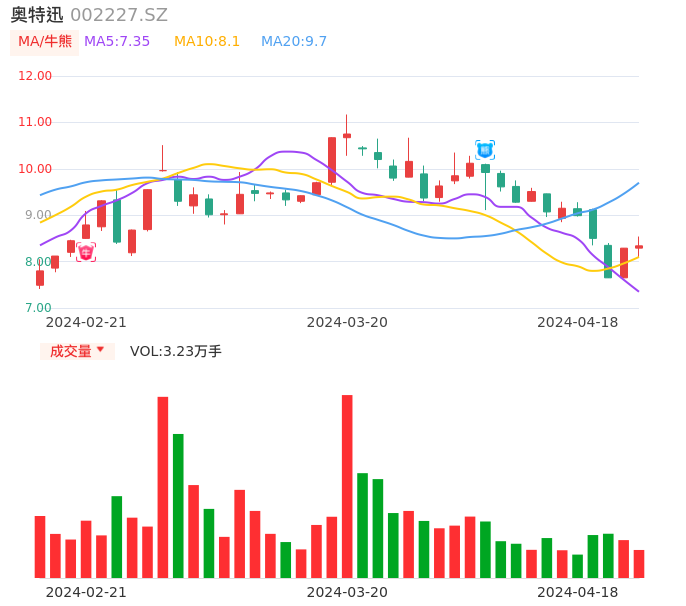Toggle the MA20:9.7 blue line legend
This screenshot has height=606, width=686.
coord(294,42)
